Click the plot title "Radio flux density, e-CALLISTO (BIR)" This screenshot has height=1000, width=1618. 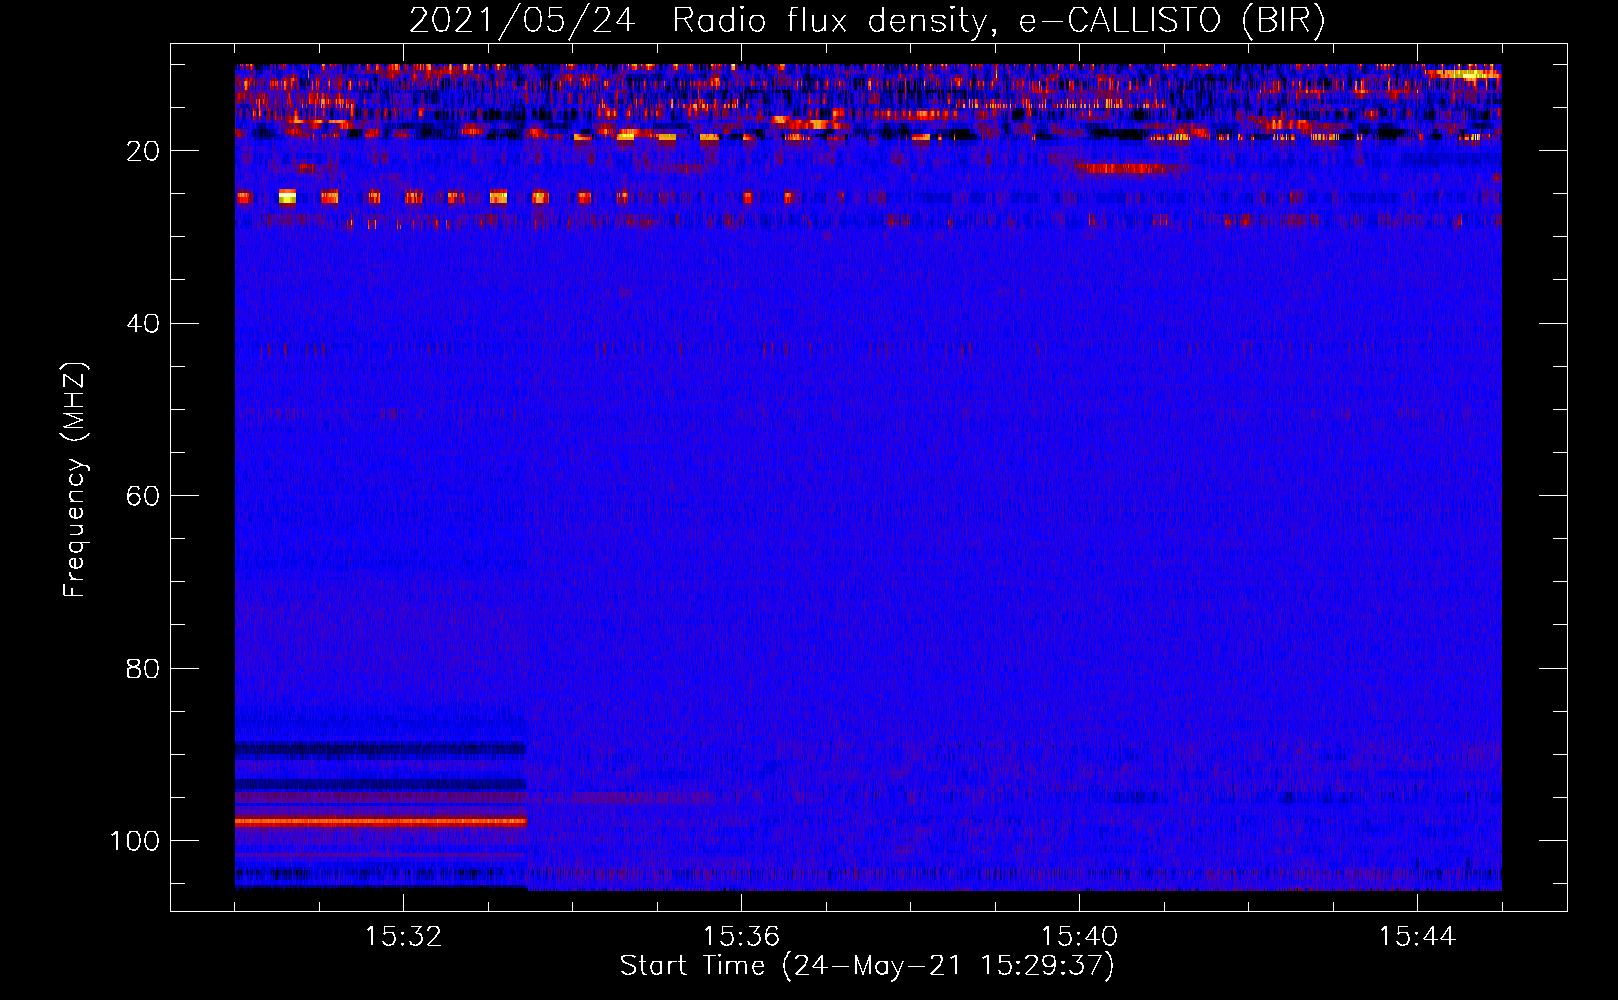point(998,21)
